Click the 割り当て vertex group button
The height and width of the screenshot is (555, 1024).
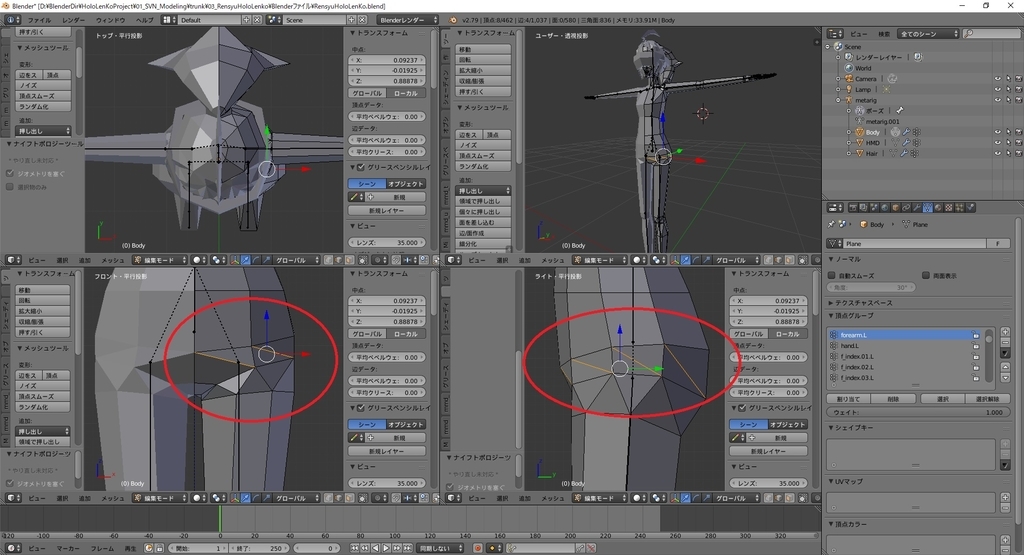click(848, 399)
